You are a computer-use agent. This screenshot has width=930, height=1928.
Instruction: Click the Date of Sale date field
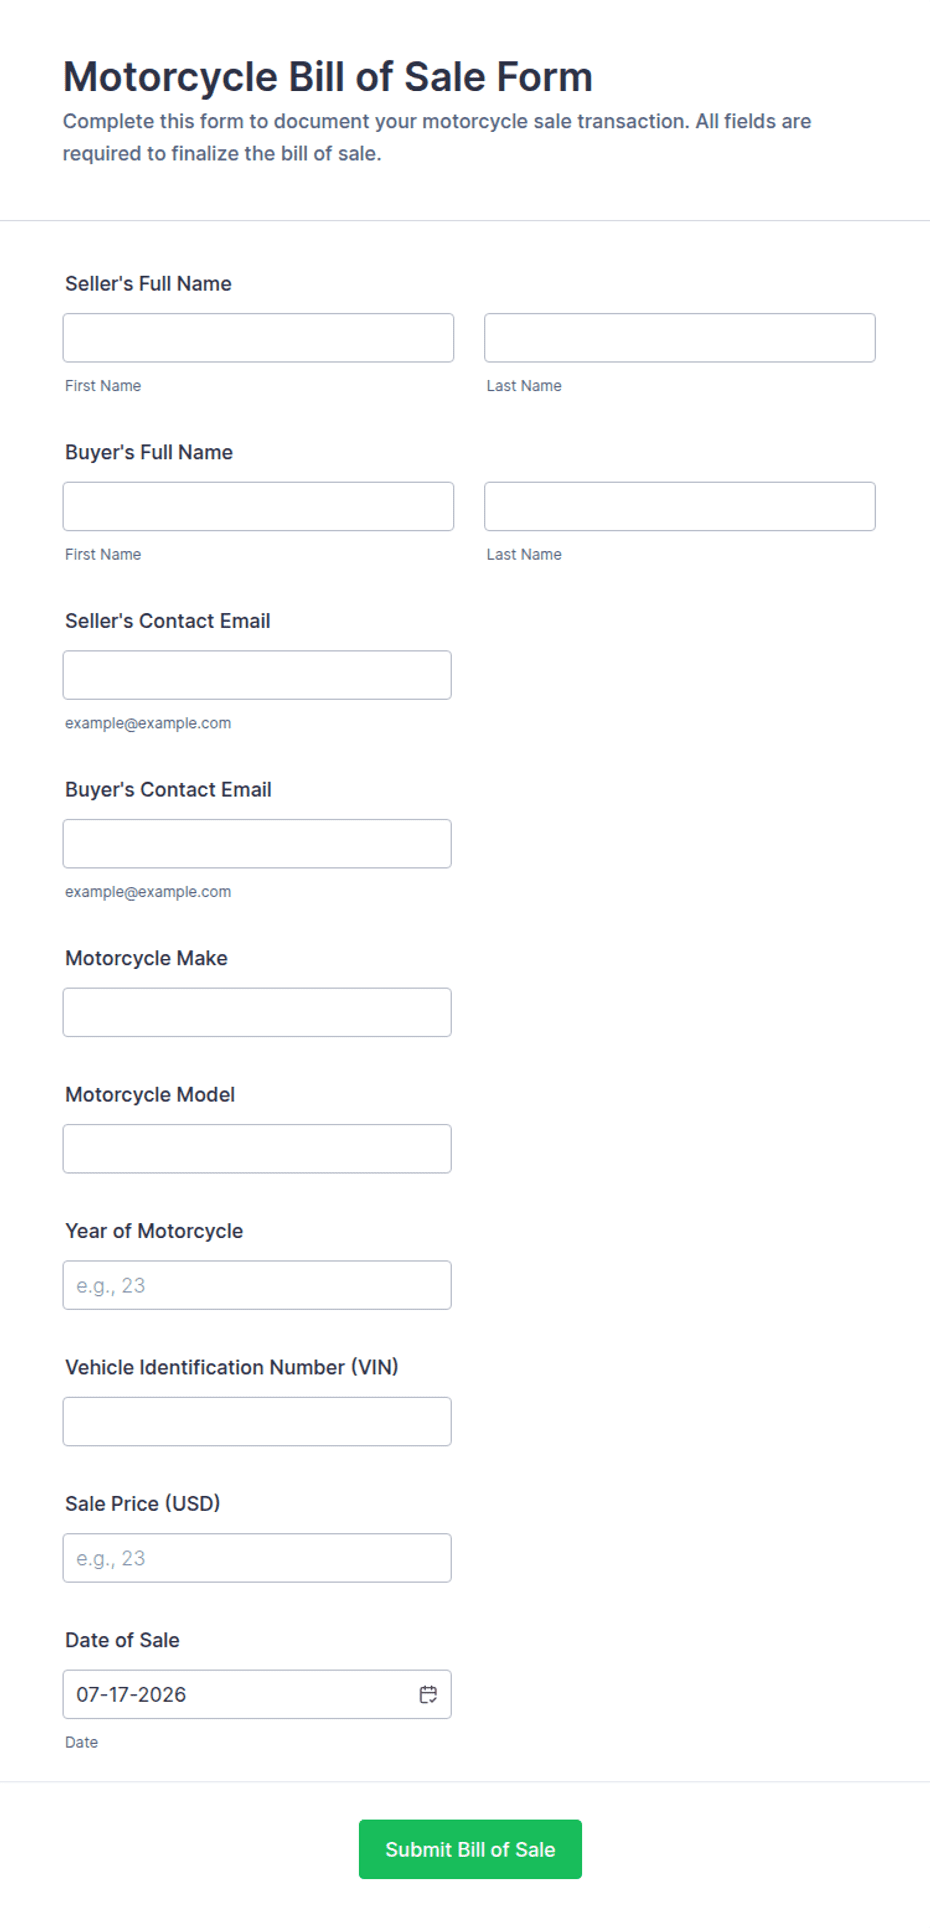[257, 1694]
